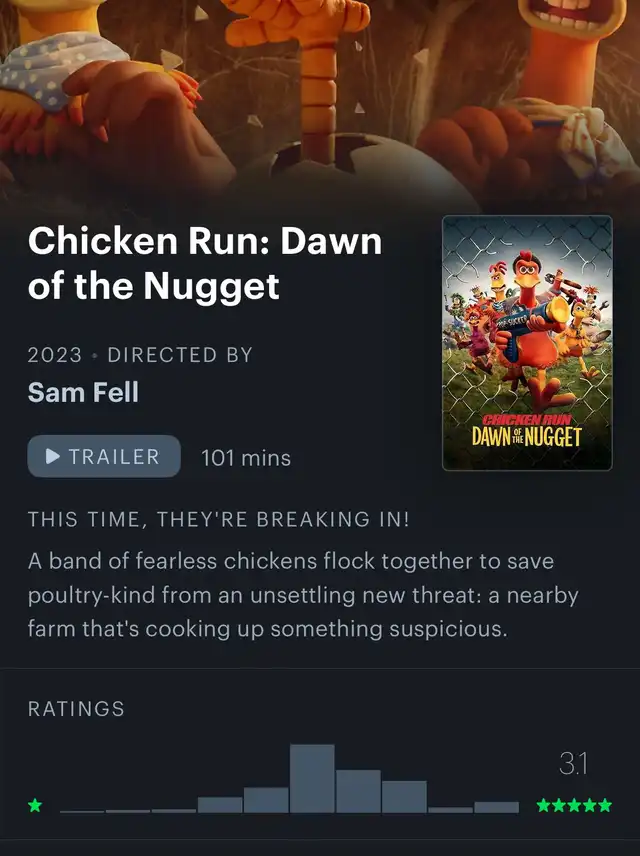Tap the 101 mins runtime label
Screen dimensions: 640x856
tap(246, 457)
